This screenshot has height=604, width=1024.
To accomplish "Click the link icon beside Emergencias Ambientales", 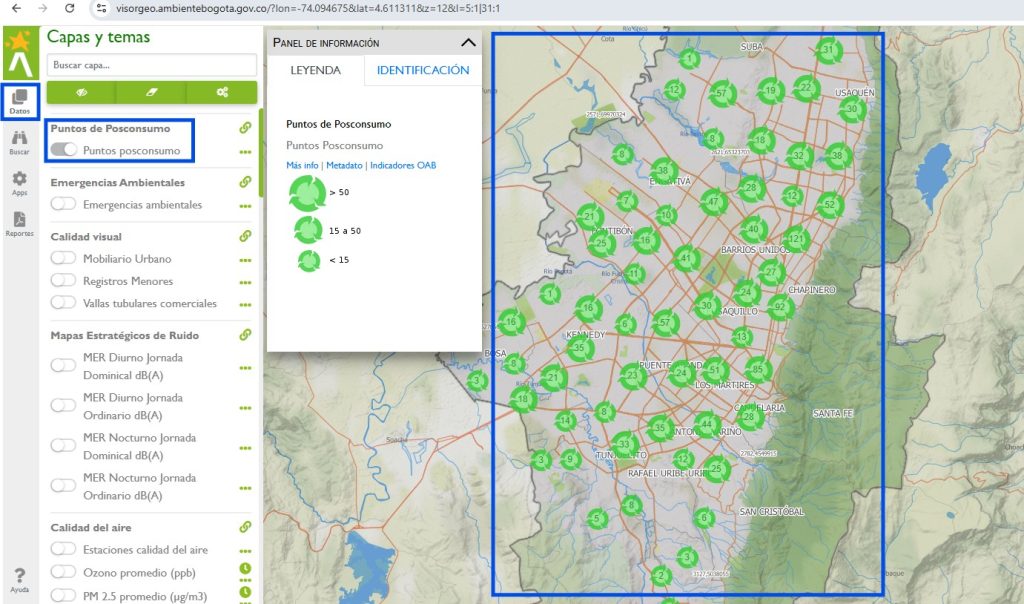I will (245, 182).
